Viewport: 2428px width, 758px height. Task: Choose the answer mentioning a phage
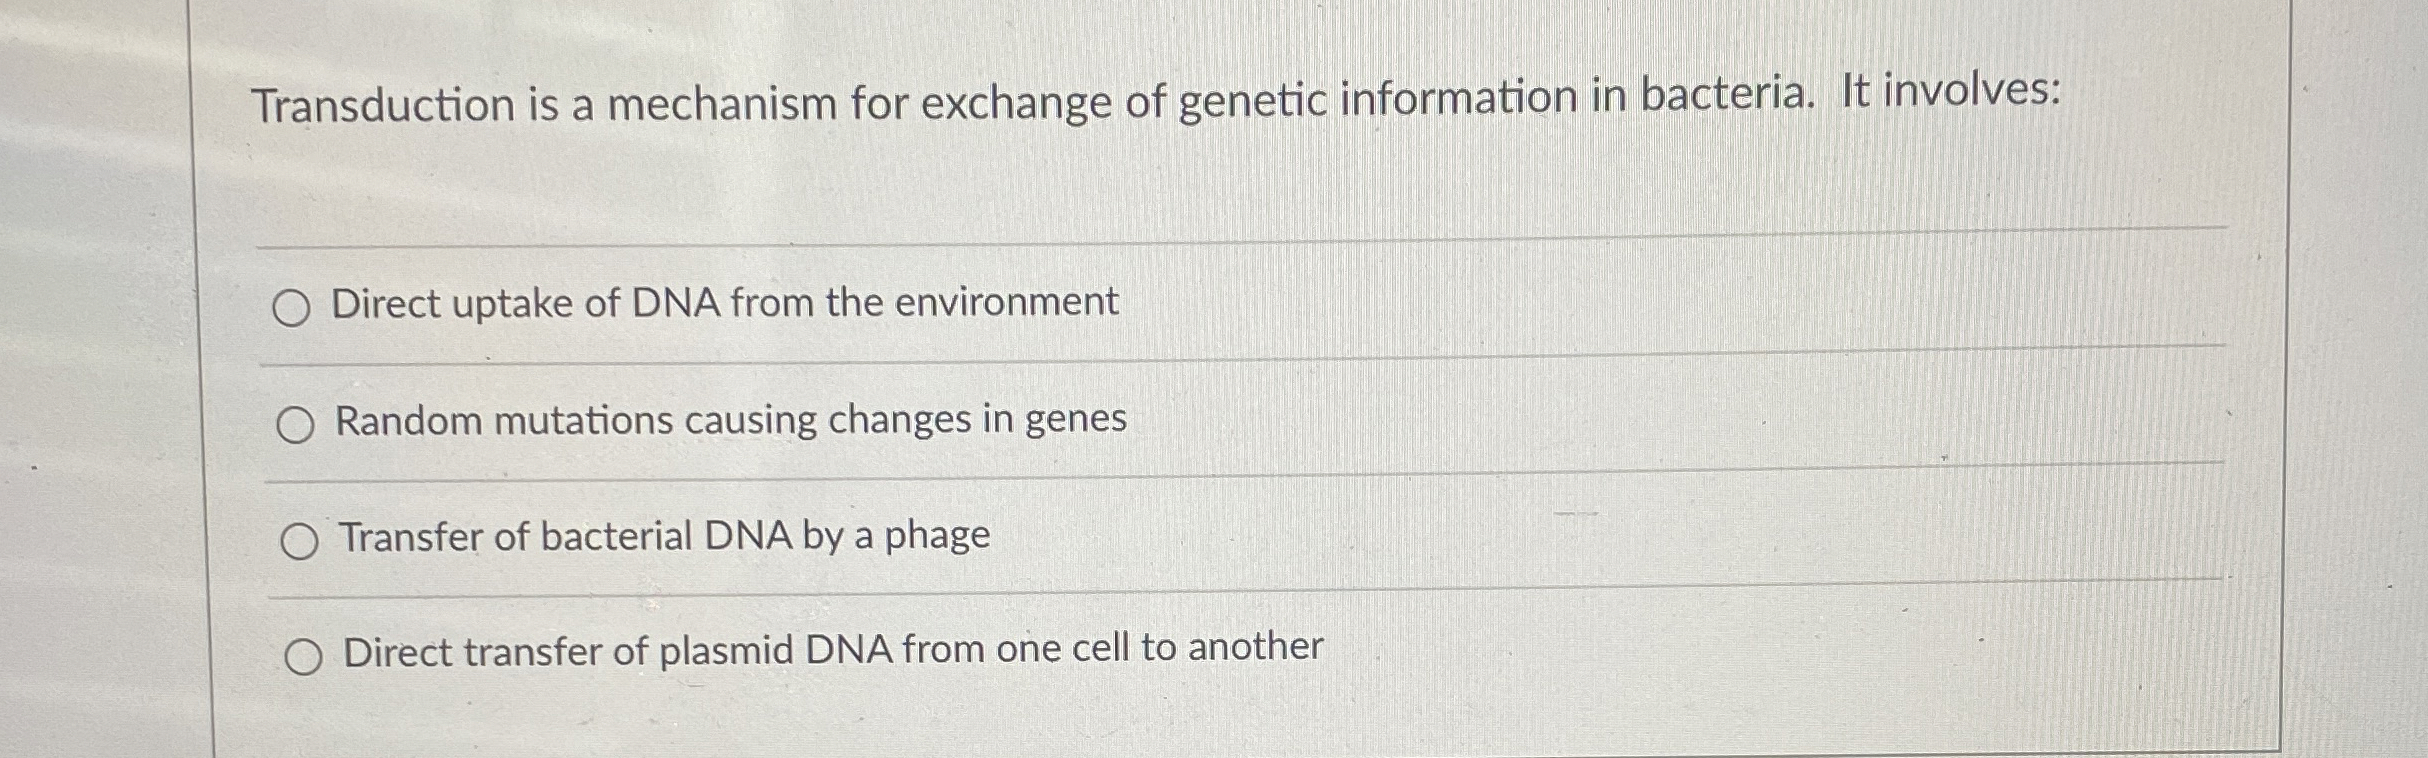point(663,537)
